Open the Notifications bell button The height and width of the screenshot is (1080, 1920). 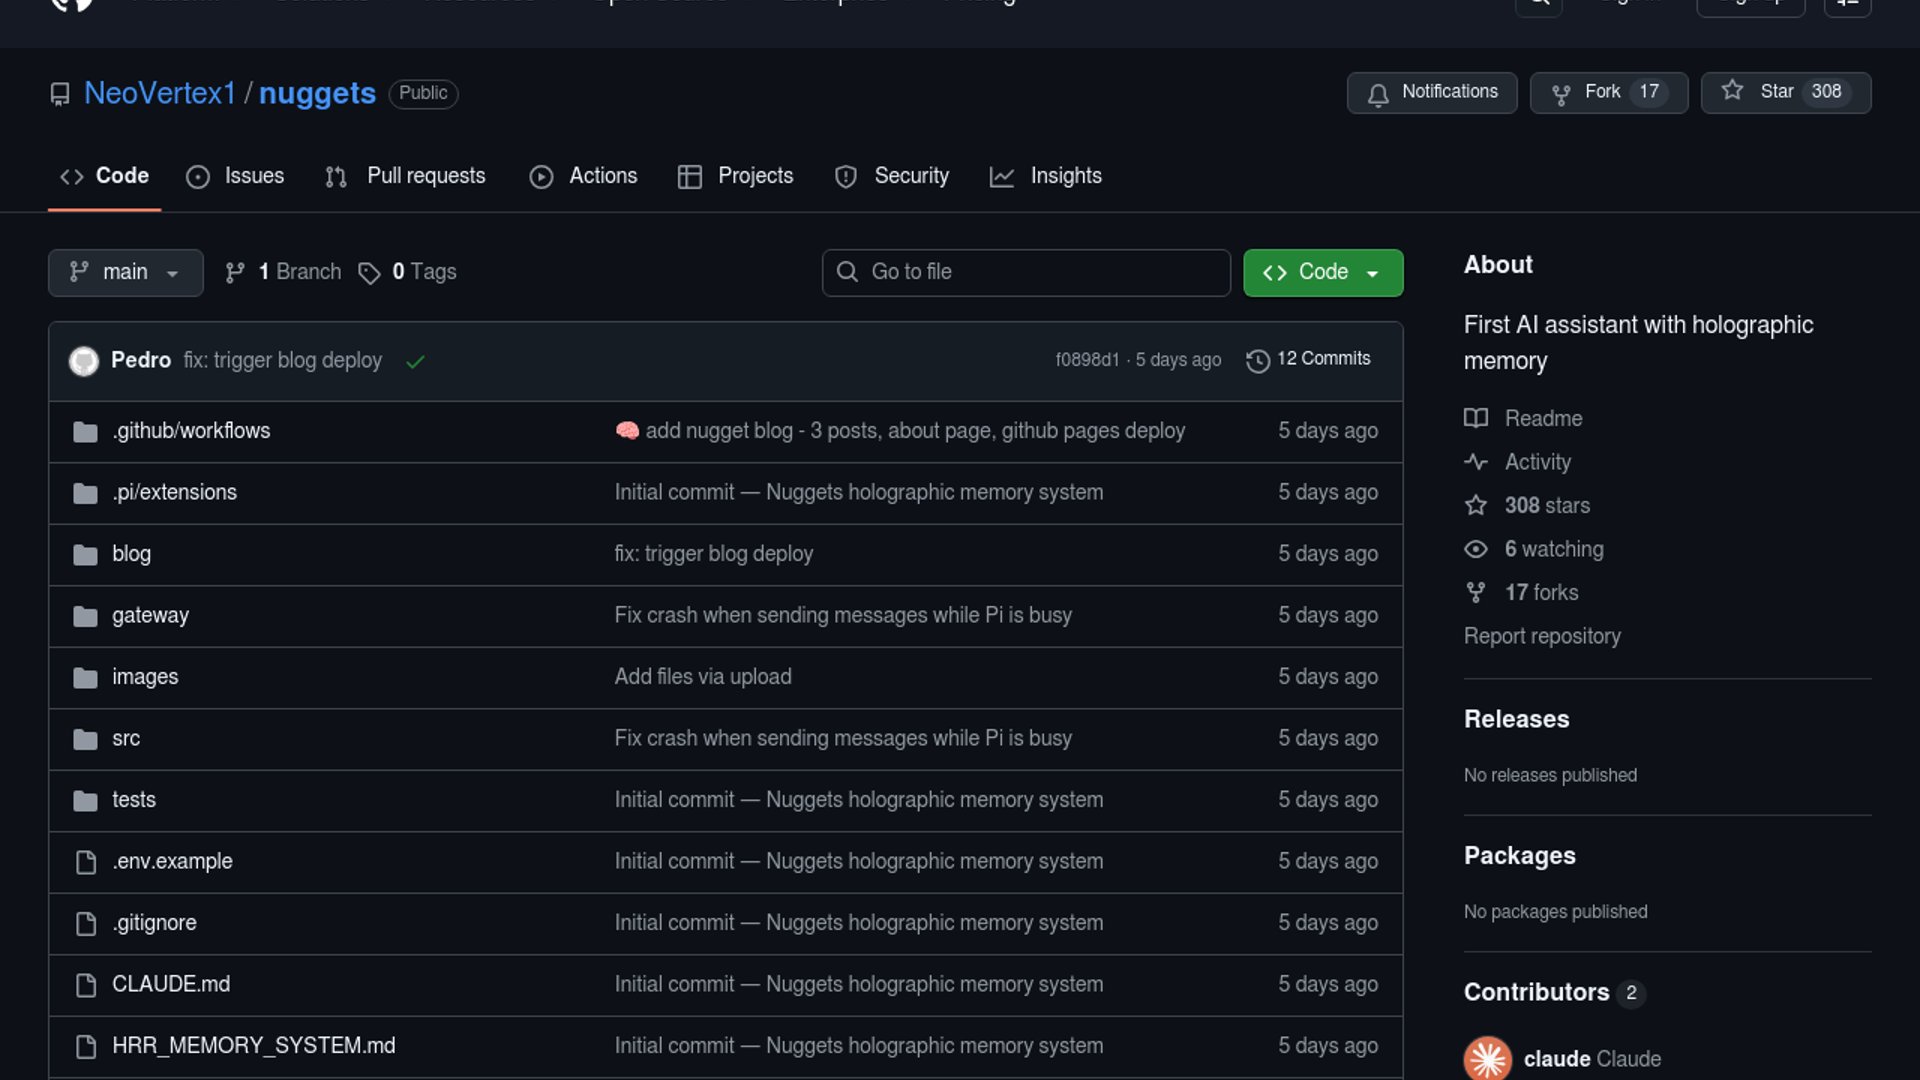(1431, 92)
